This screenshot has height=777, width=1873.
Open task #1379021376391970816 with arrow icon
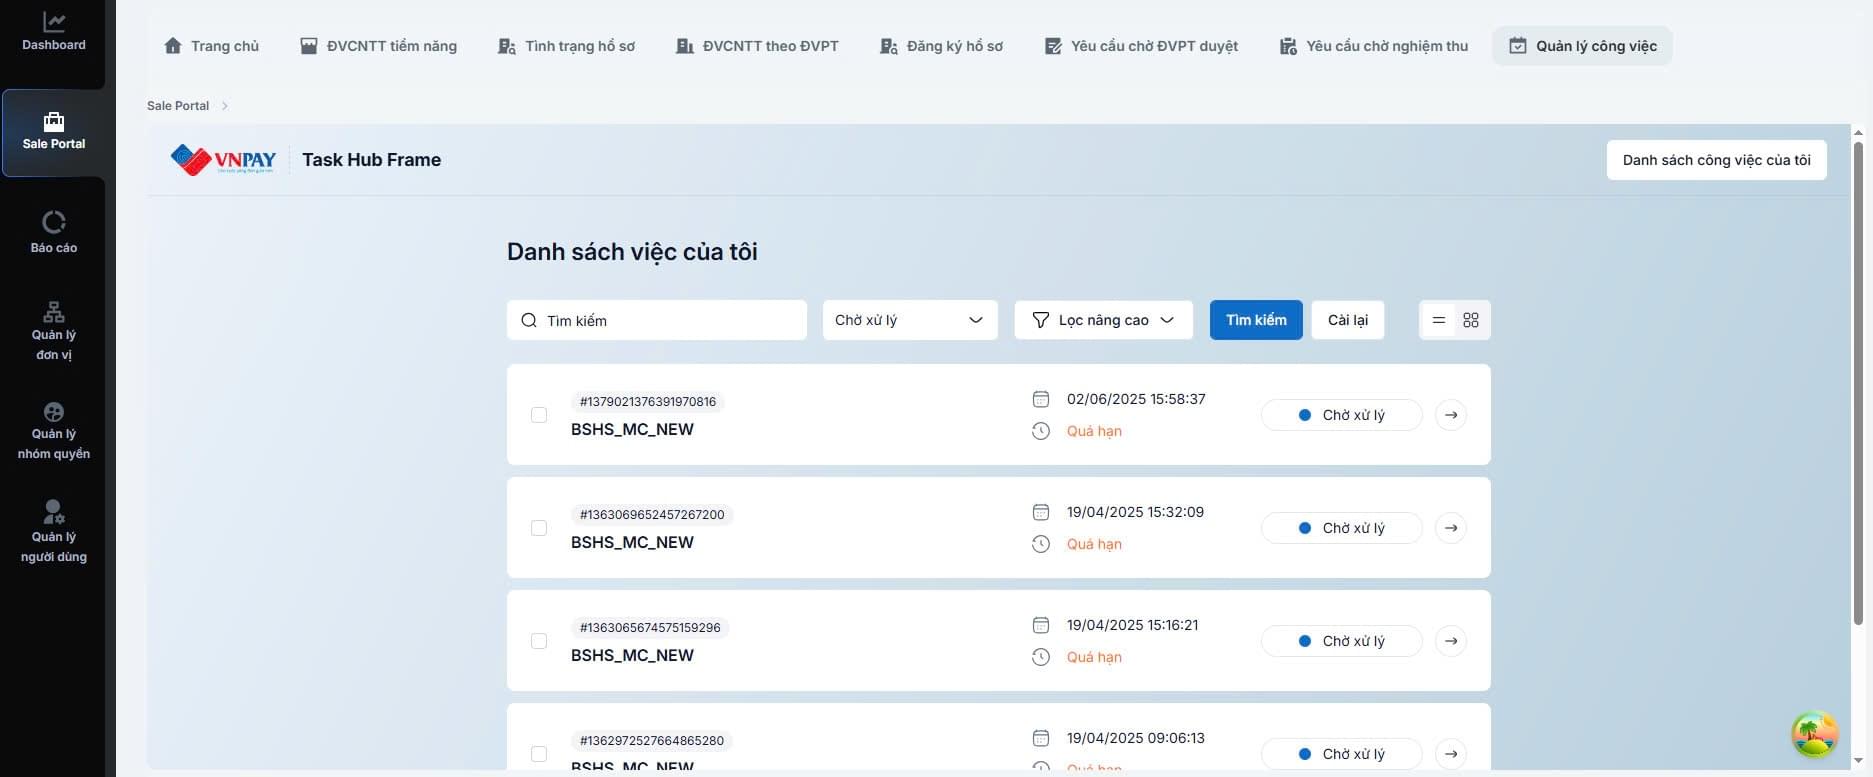pos(1450,415)
